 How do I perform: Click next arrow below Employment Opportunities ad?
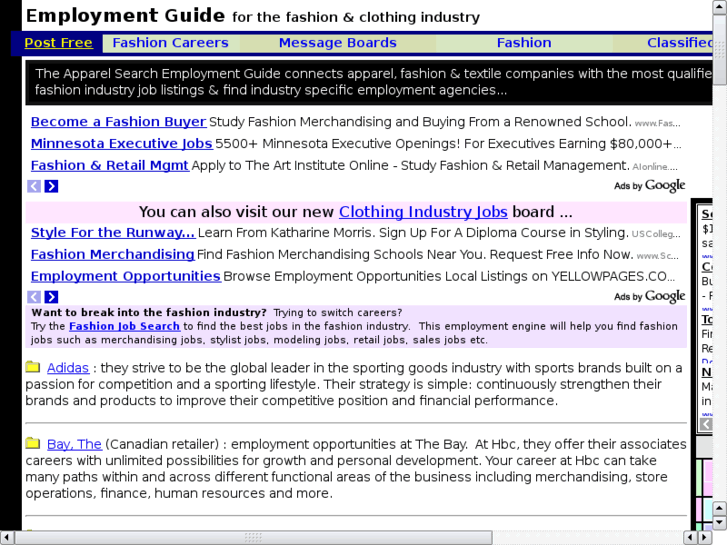pos(51,297)
